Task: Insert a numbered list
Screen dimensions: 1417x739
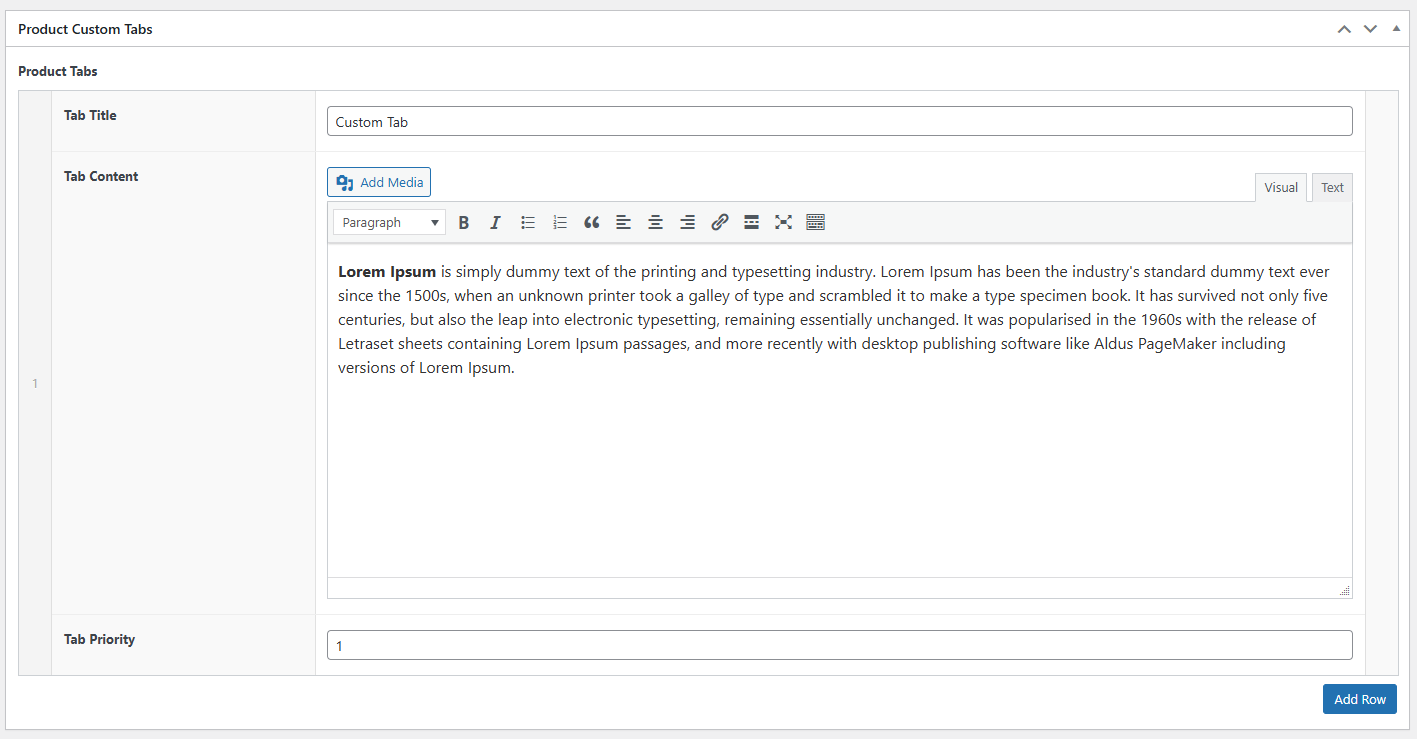Action: pos(559,222)
